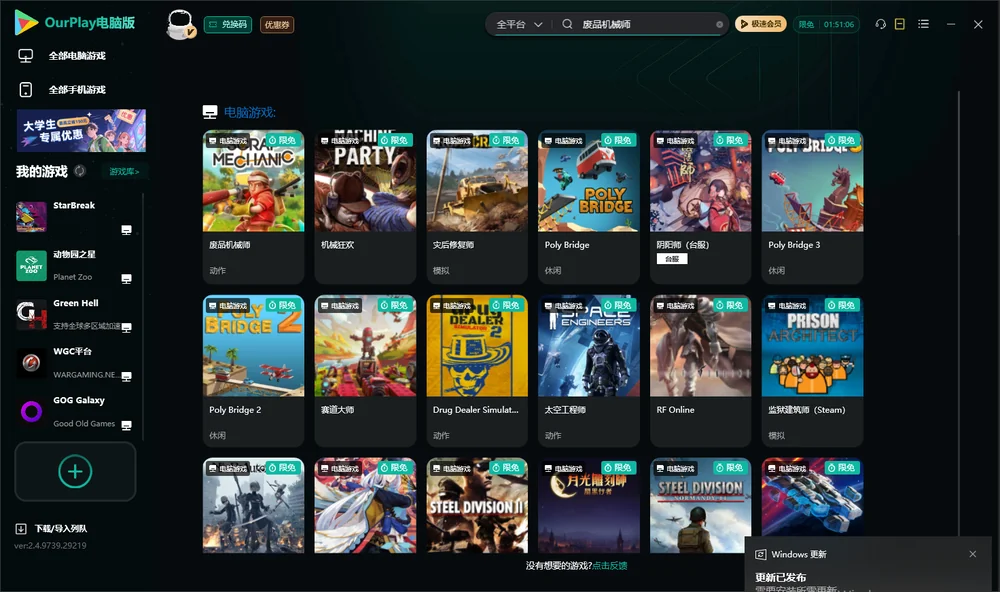Open the RF Online game card
The image size is (1000, 592).
coord(701,371)
